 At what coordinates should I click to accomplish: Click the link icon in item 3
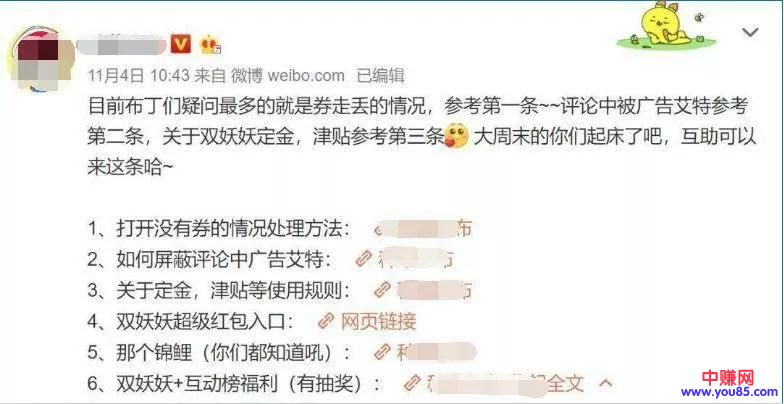(383, 290)
